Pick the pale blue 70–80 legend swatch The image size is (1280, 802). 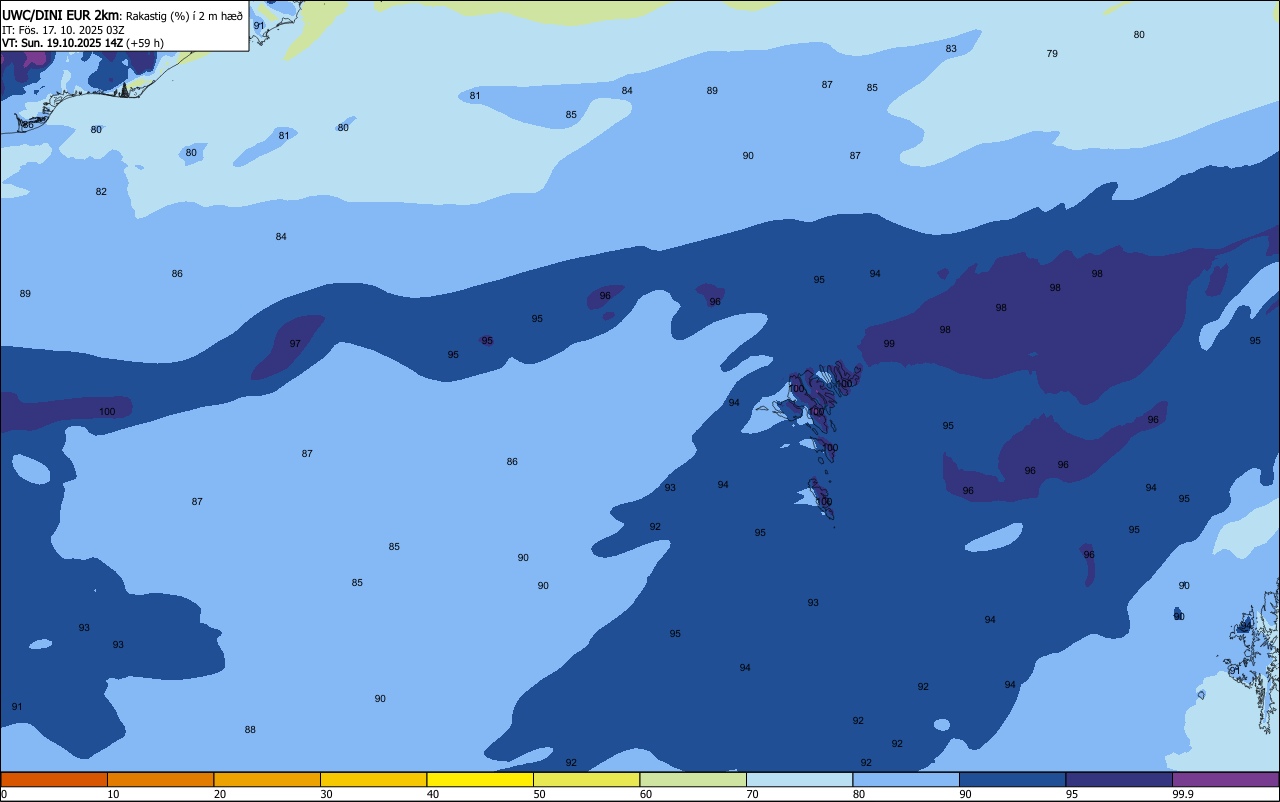(x=799, y=779)
